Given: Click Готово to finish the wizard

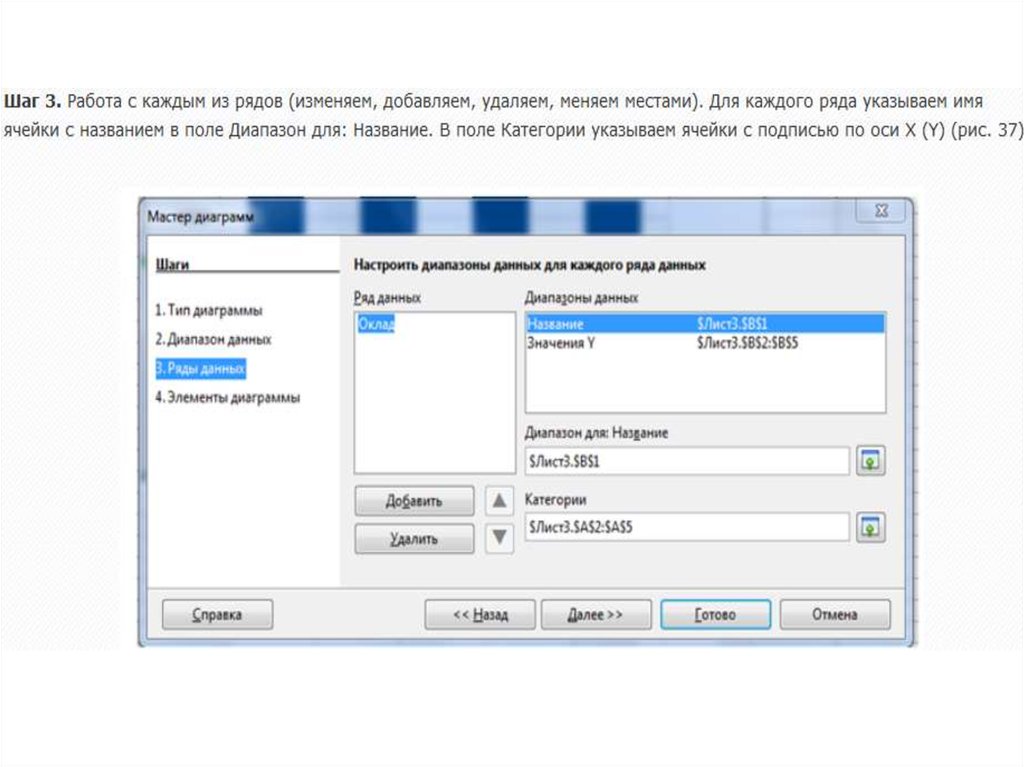Looking at the screenshot, I should point(715,615).
